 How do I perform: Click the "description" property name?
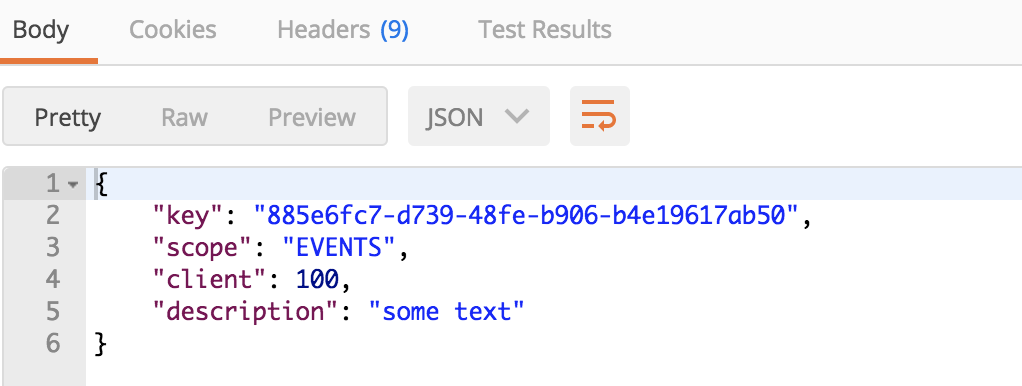point(238,312)
